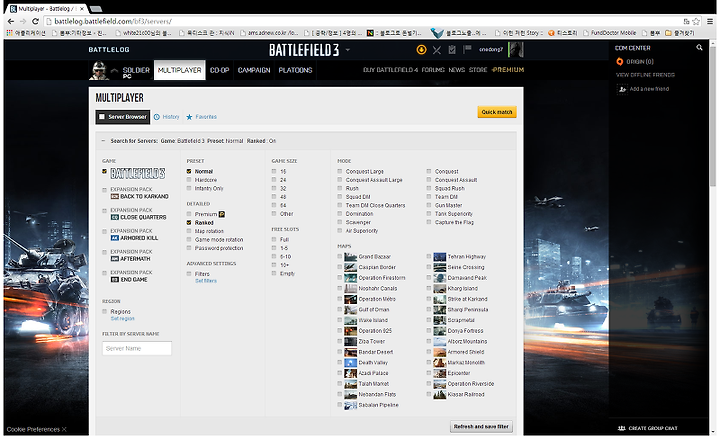Expand the Battlefield 3 game selector arrow
720x439 pixels.
tap(348, 50)
